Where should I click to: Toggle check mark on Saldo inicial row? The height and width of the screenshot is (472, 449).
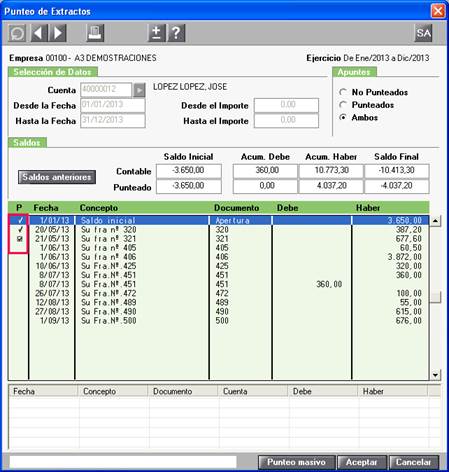click(20, 220)
